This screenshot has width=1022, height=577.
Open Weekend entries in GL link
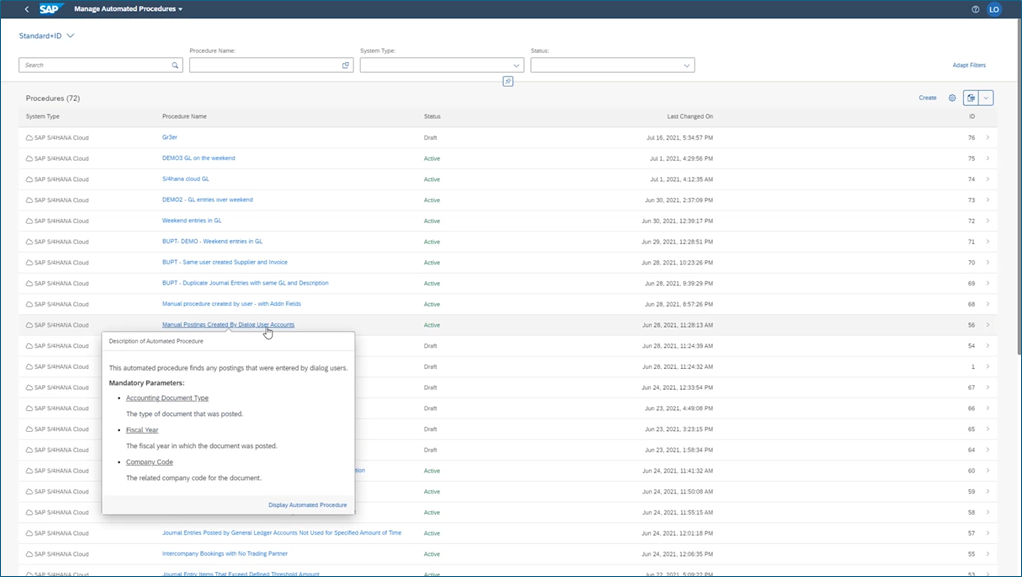(x=192, y=220)
